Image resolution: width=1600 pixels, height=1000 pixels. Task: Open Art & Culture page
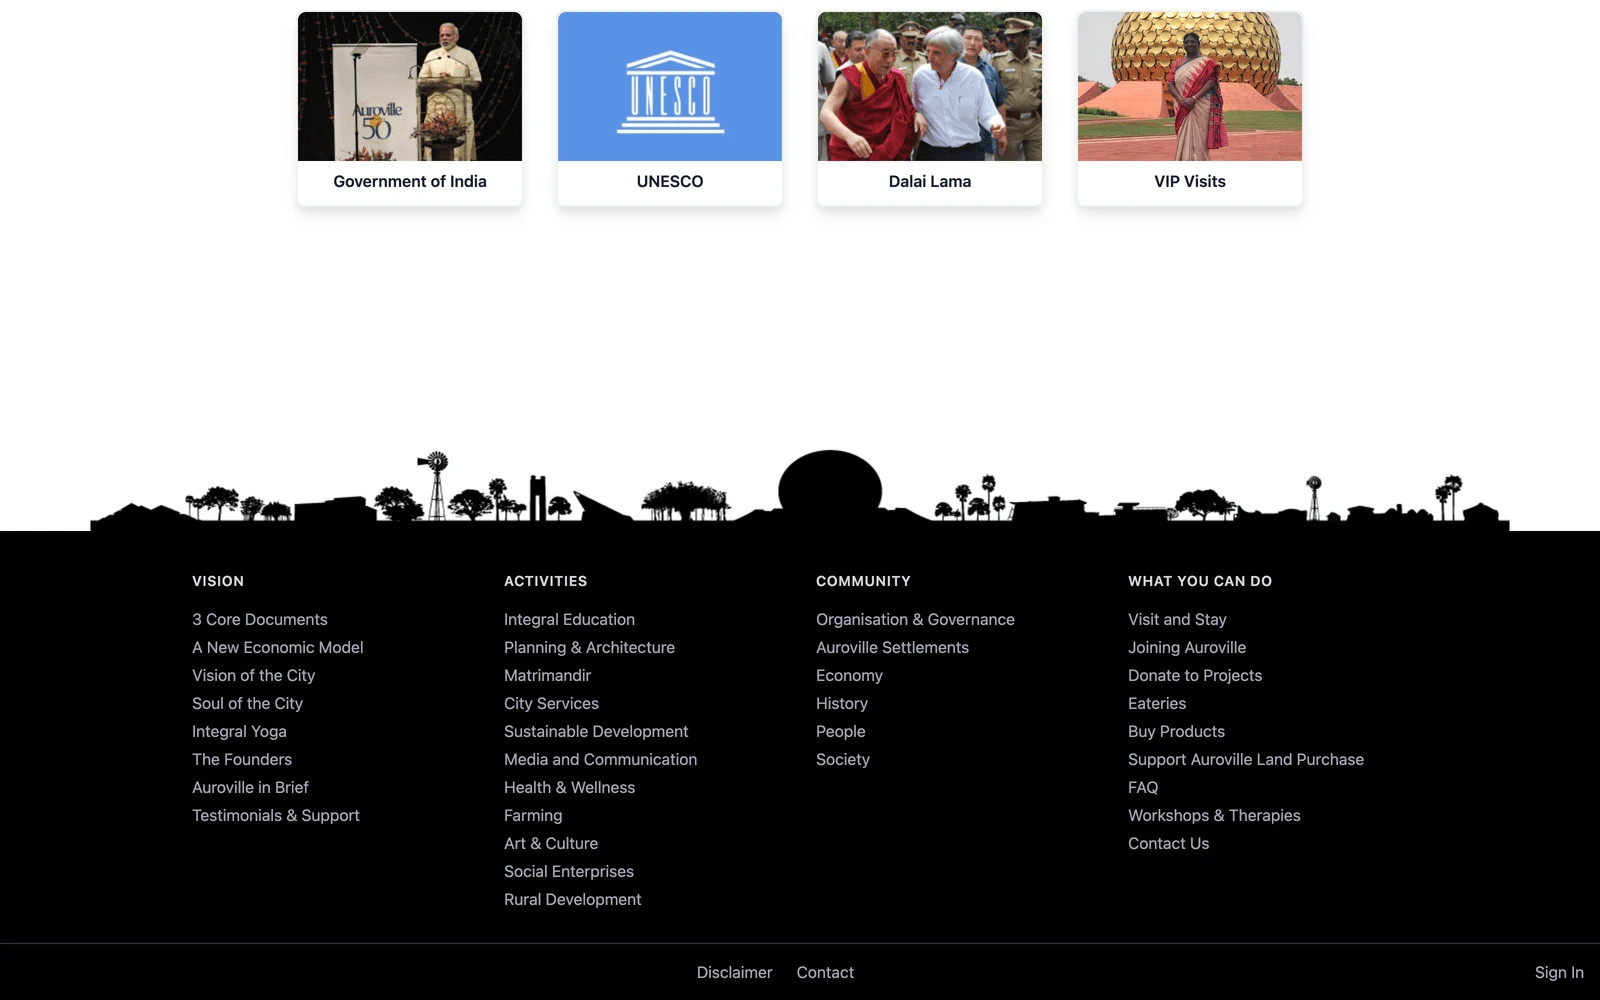(x=551, y=843)
